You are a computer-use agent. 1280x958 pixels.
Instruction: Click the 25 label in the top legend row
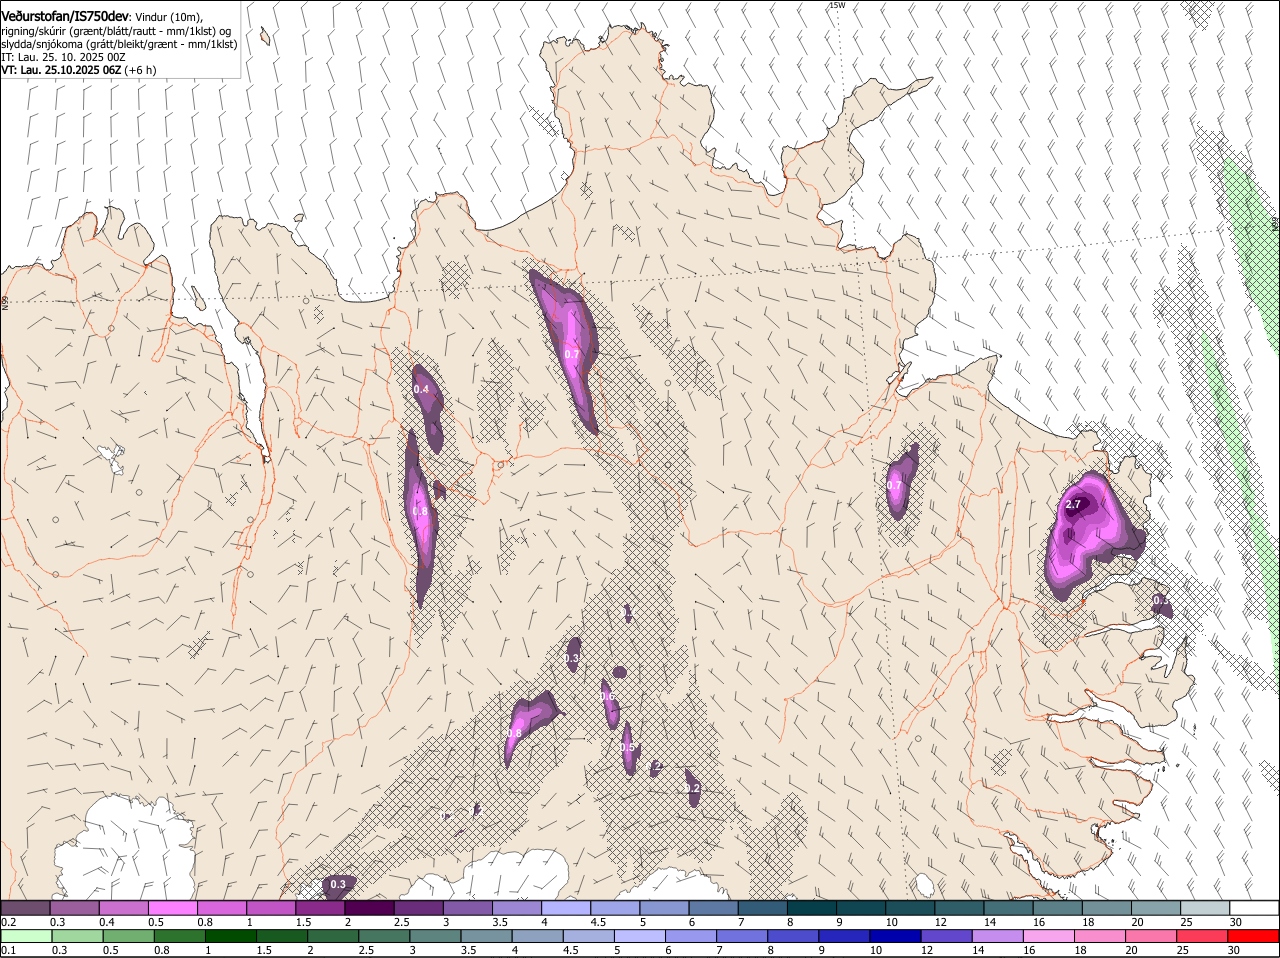tap(1186, 921)
